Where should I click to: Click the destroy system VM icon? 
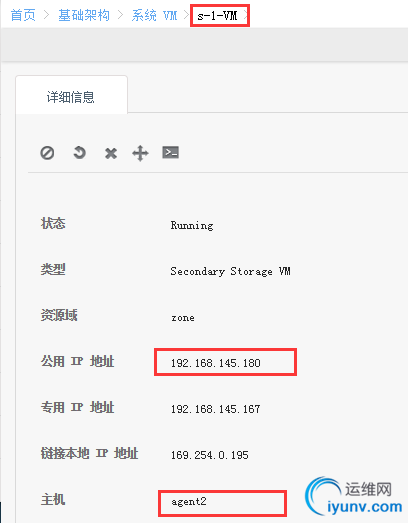[111, 153]
